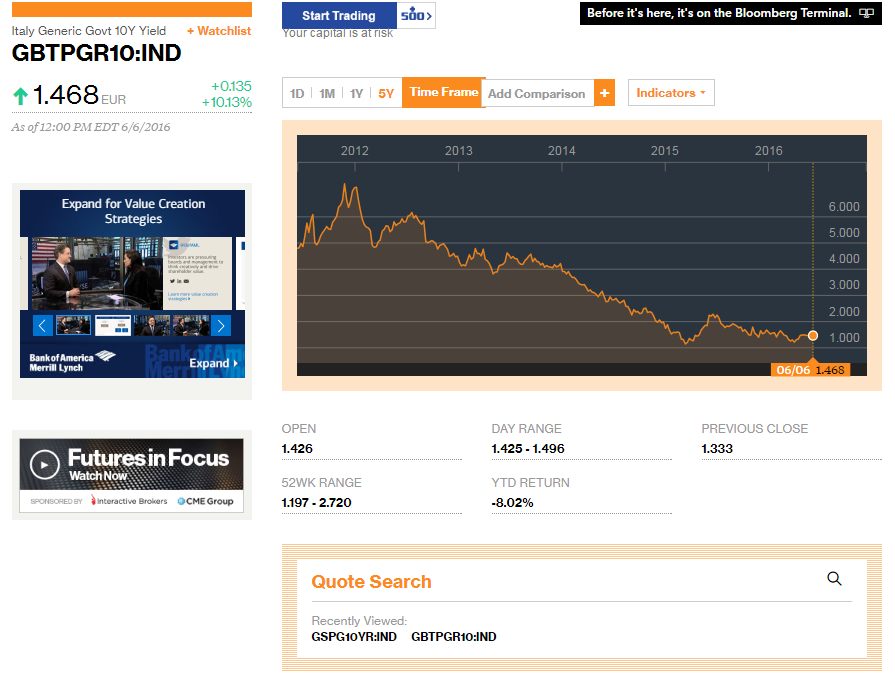The height and width of the screenshot is (685, 895).
Task: Click the Bank of America Merrill Lynch logo
Action: (72, 361)
